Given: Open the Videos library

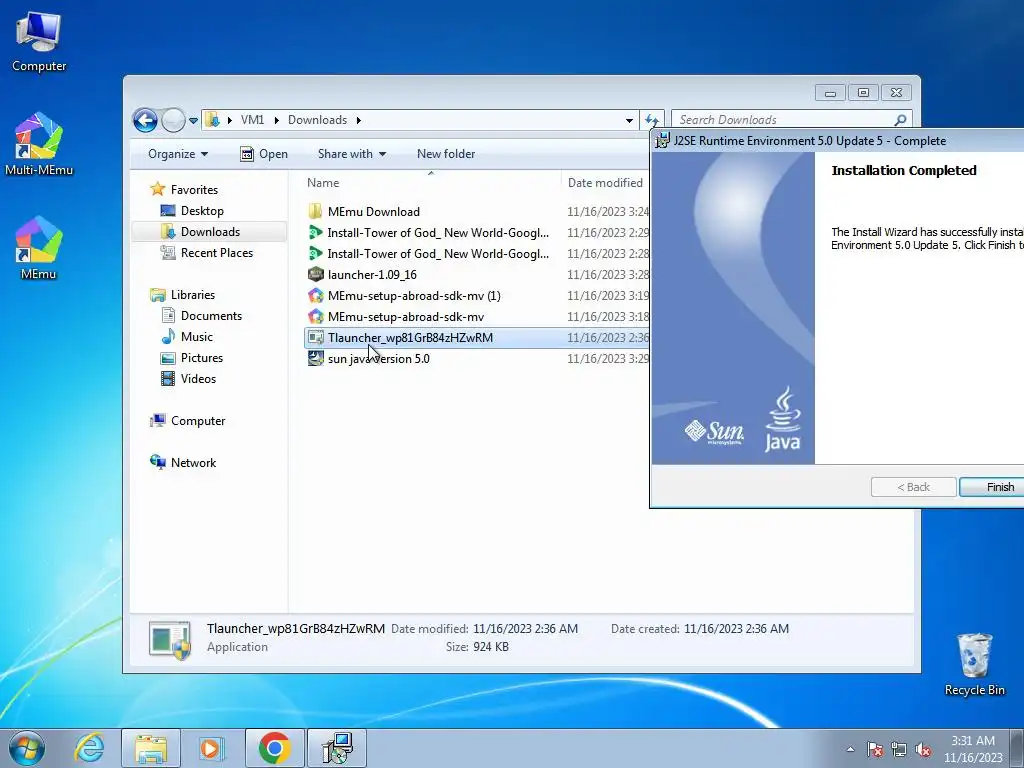Looking at the screenshot, I should click(x=198, y=378).
